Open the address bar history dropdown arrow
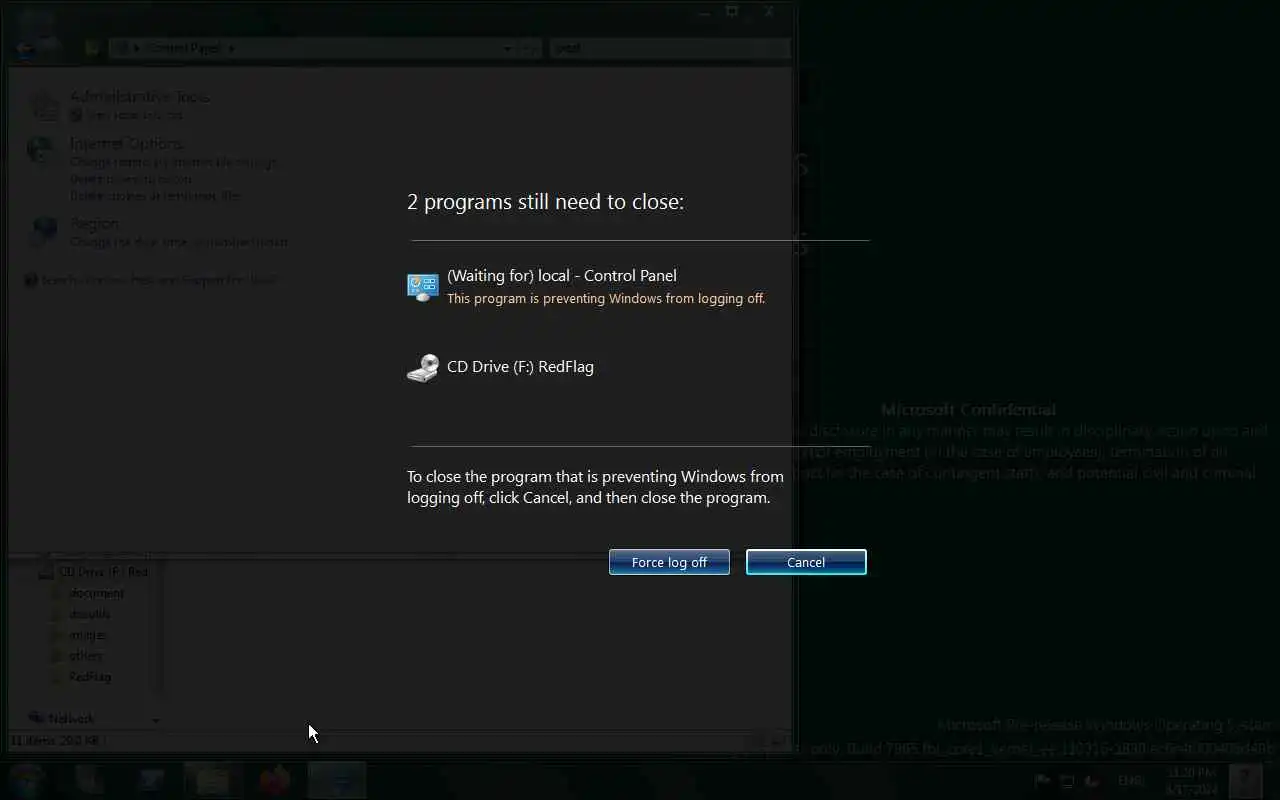Image resolution: width=1280 pixels, height=800 pixels. pos(507,47)
